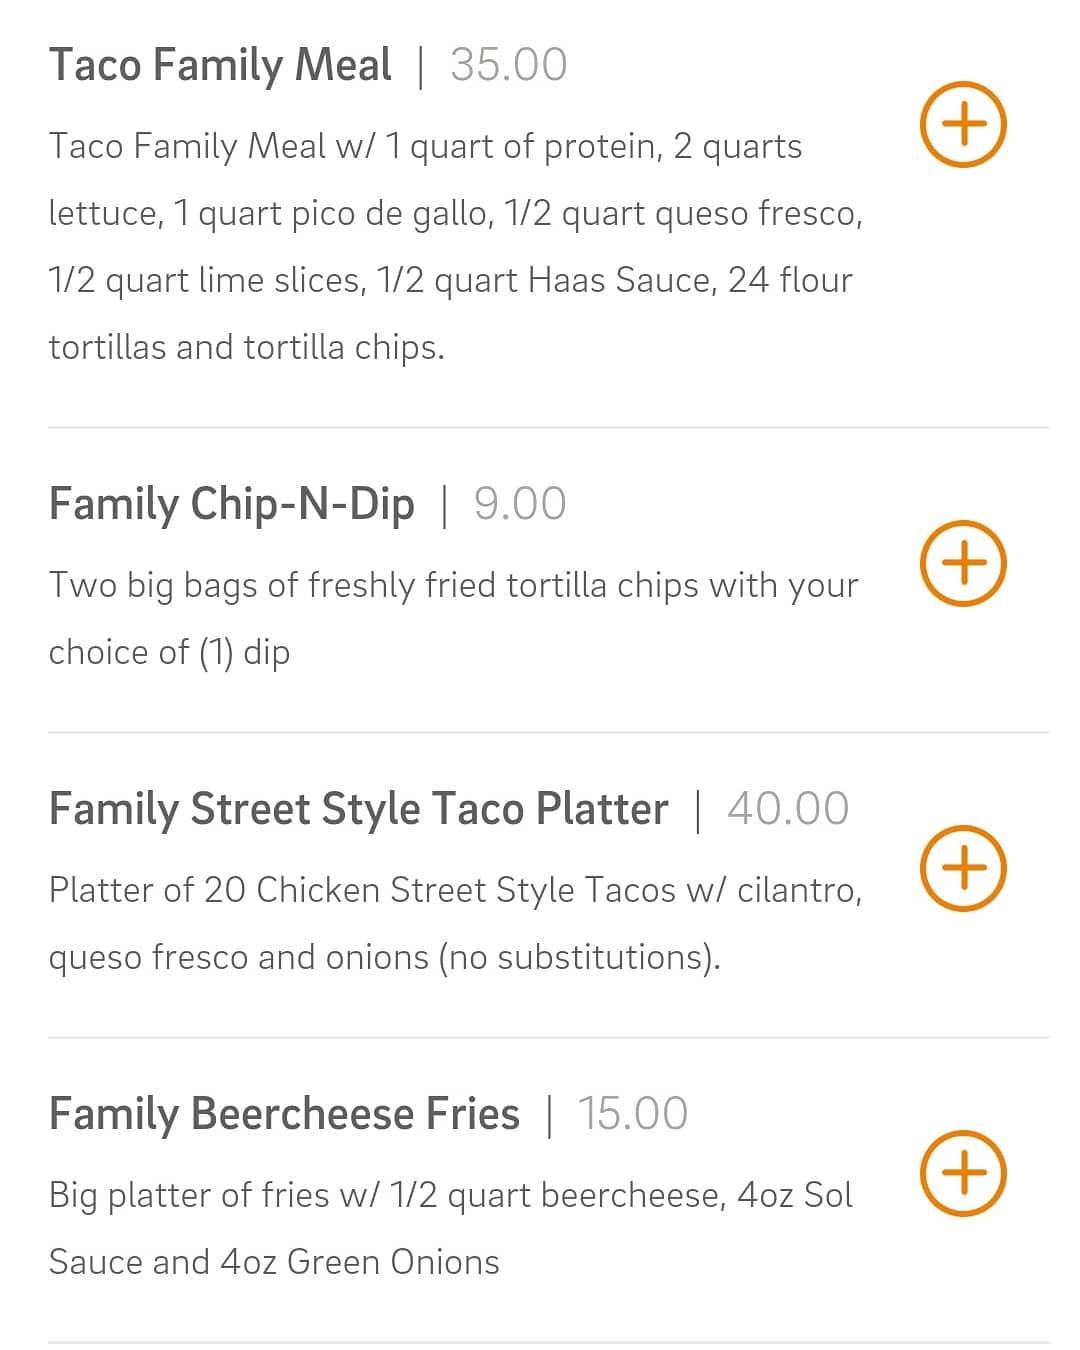Add Family Beercheese Fries to order

(x=962, y=1173)
